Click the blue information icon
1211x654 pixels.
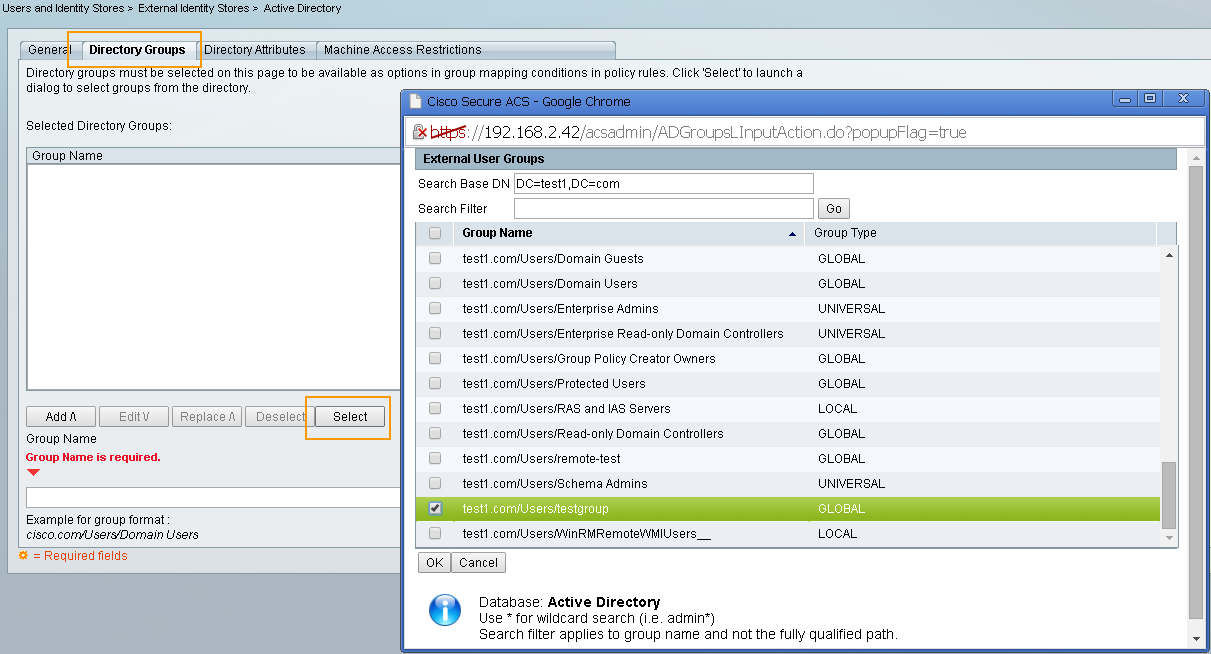[444, 609]
